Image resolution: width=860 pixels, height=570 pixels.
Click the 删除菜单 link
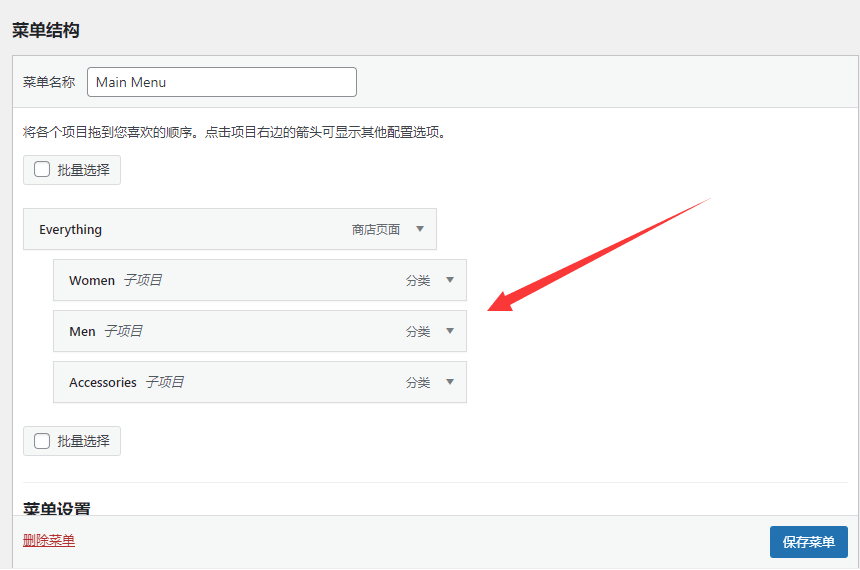[x=49, y=541]
